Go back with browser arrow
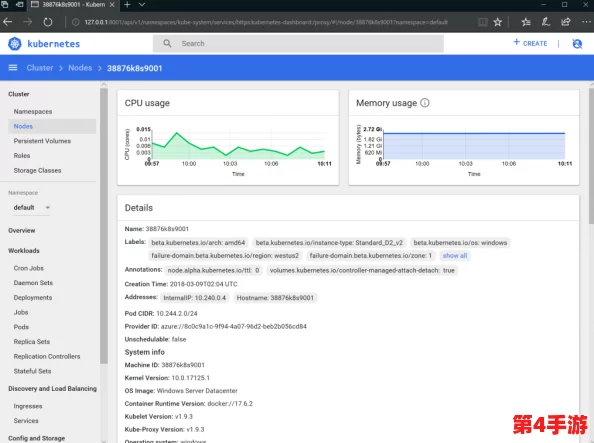Viewport: 594px width, 443px height. 8,22
